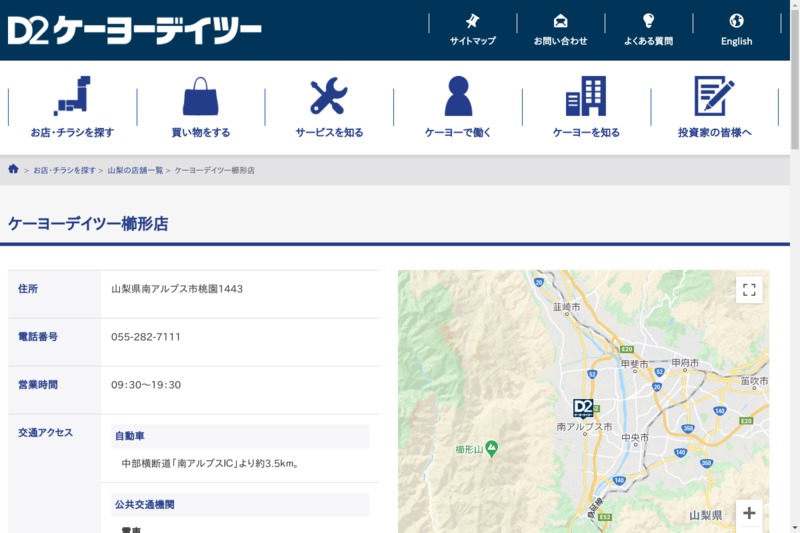Toggle fullscreen map view

pyautogui.click(x=749, y=290)
